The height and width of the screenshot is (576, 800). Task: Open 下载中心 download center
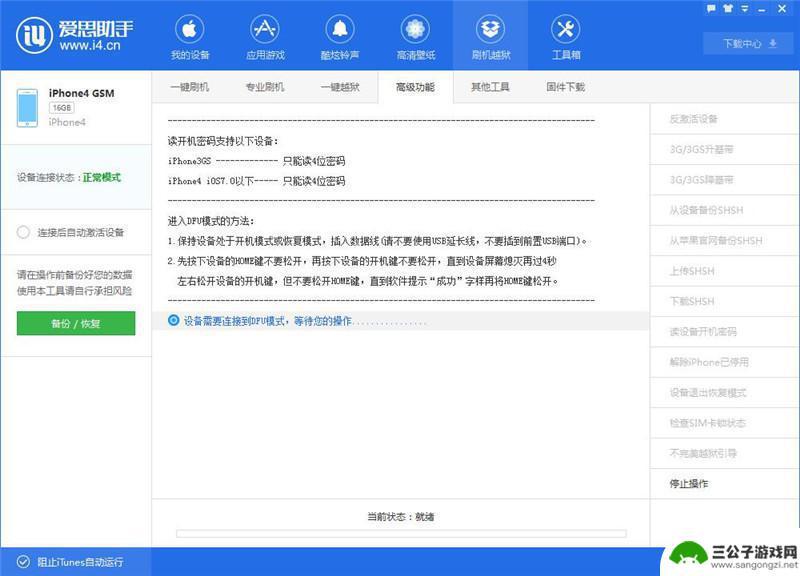tap(749, 43)
